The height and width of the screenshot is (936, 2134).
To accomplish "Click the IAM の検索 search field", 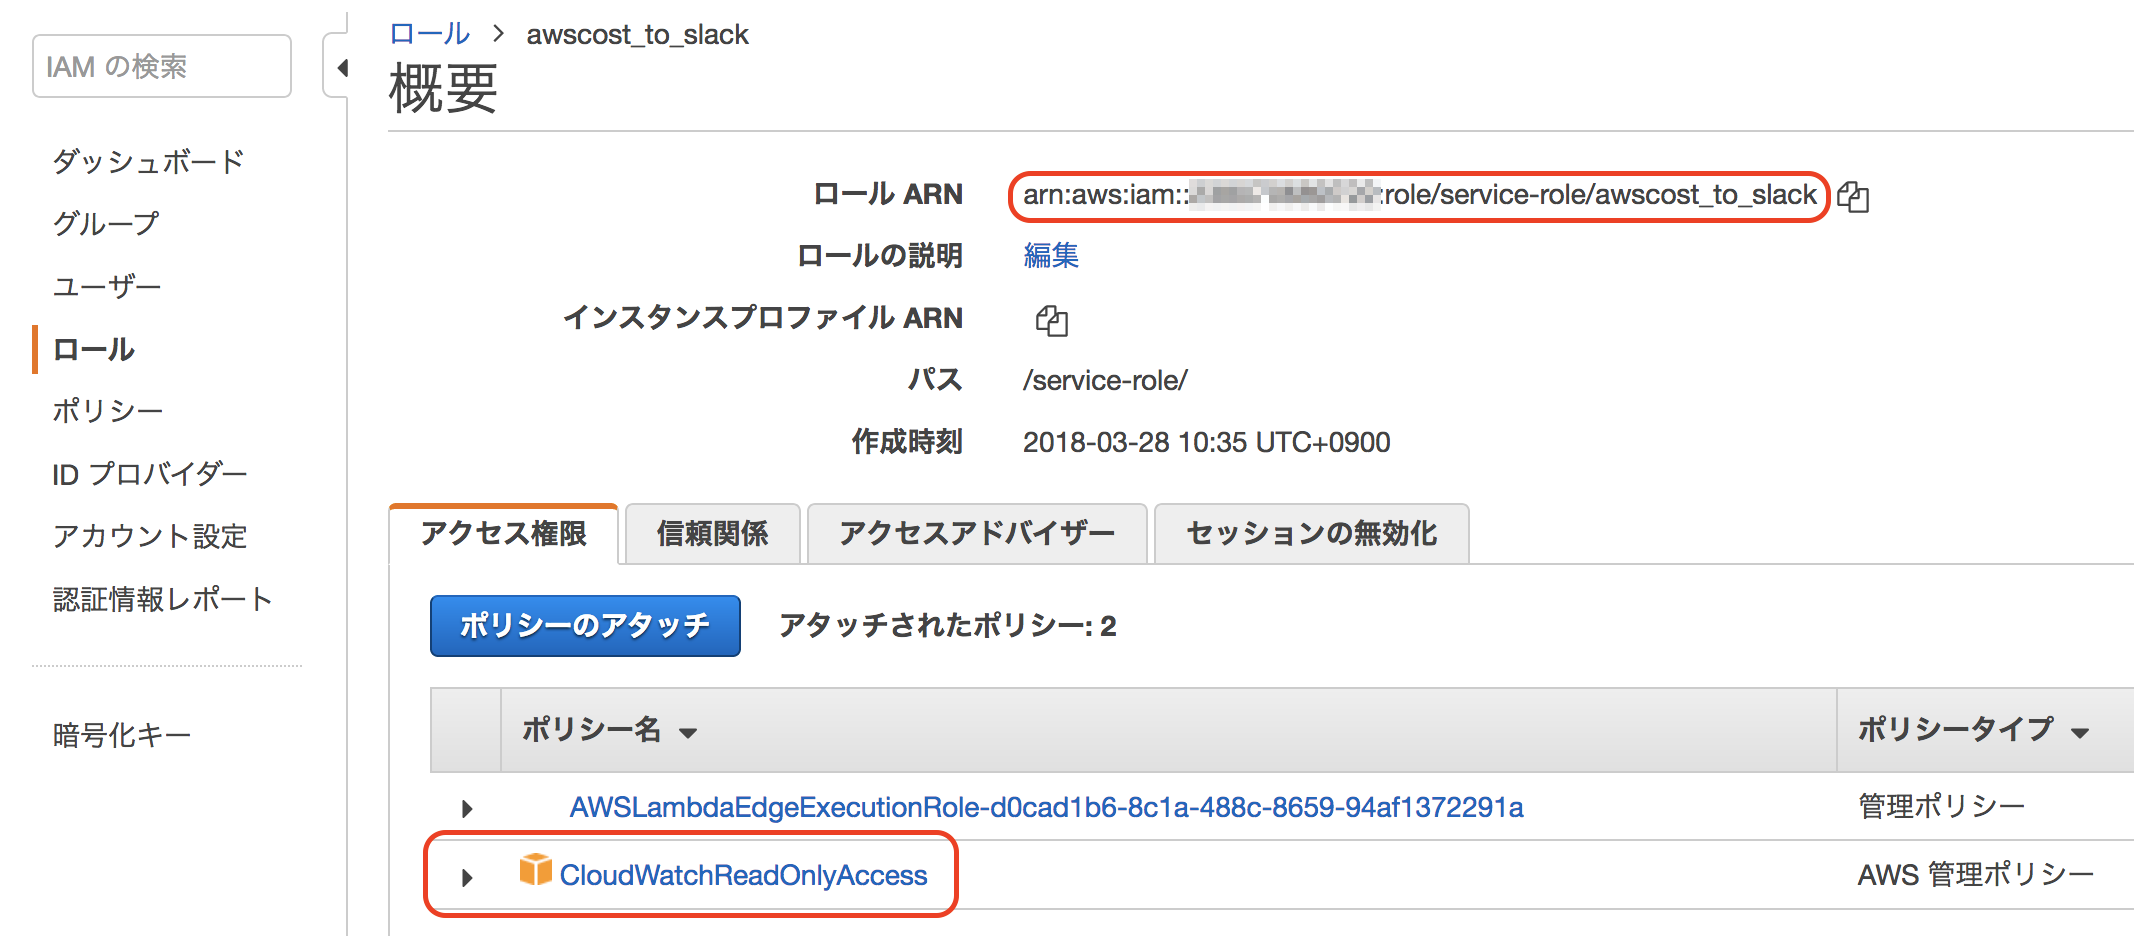I will click(x=160, y=66).
